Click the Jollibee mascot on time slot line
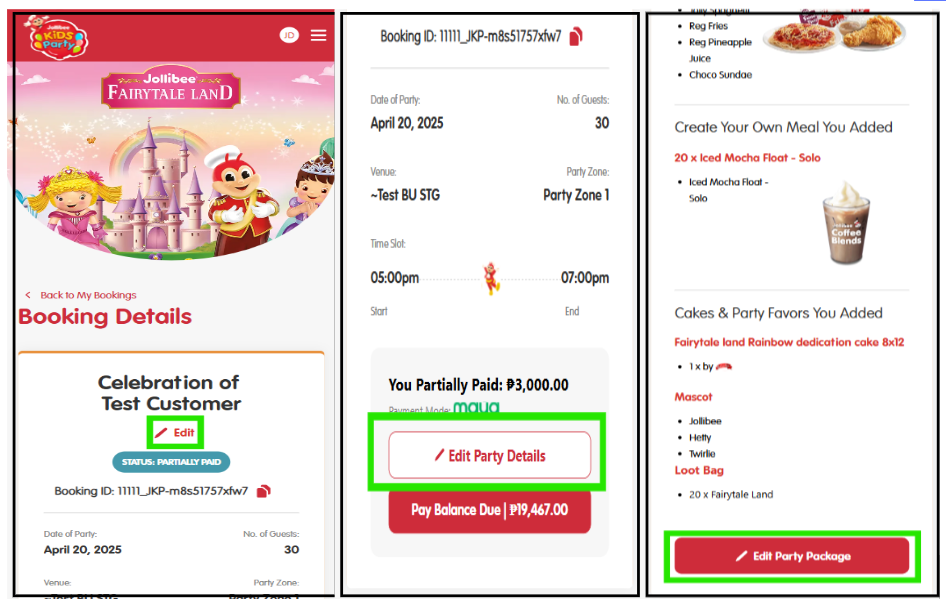 491,278
